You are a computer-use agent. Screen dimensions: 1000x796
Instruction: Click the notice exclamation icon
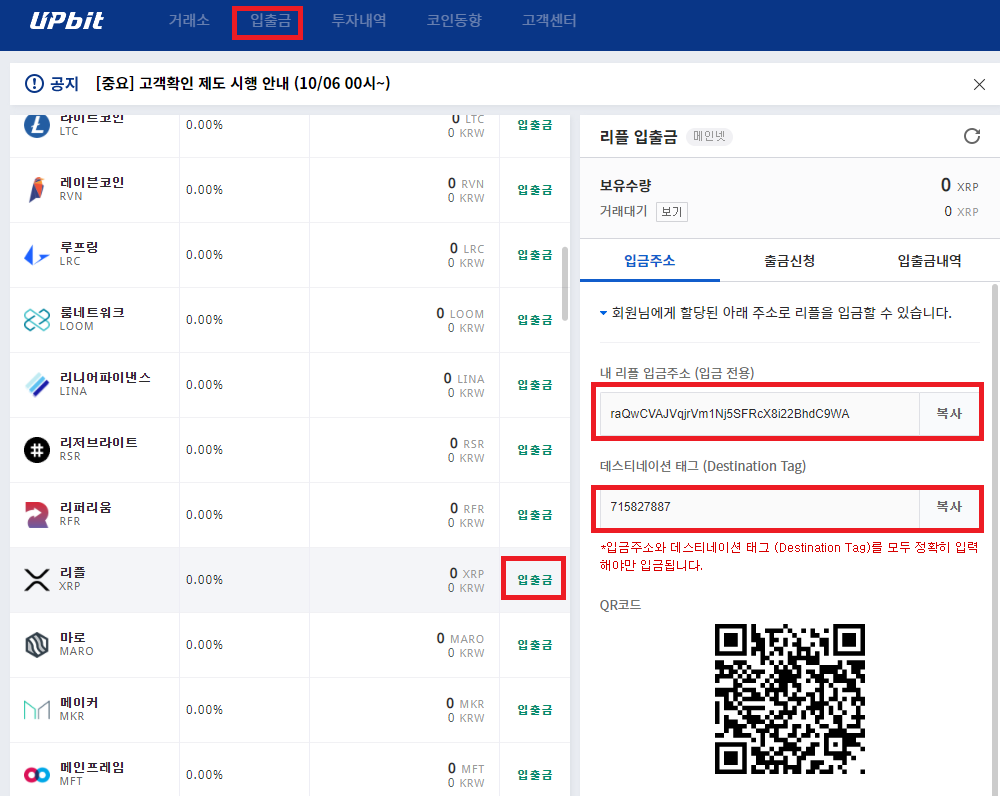pos(34,84)
